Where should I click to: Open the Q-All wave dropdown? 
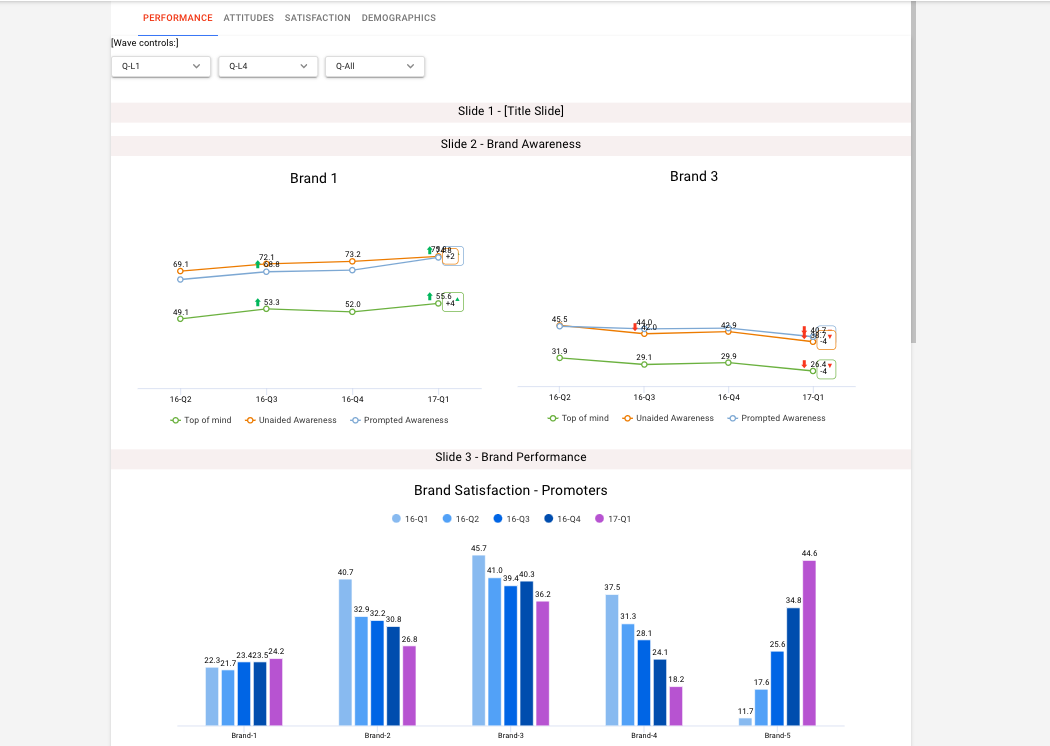point(375,66)
